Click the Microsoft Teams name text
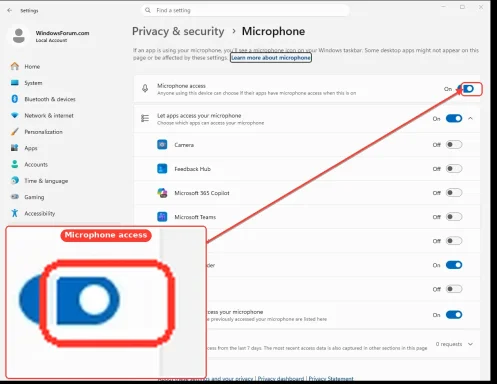The width and height of the screenshot is (497, 384). pyautogui.click(x=195, y=217)
